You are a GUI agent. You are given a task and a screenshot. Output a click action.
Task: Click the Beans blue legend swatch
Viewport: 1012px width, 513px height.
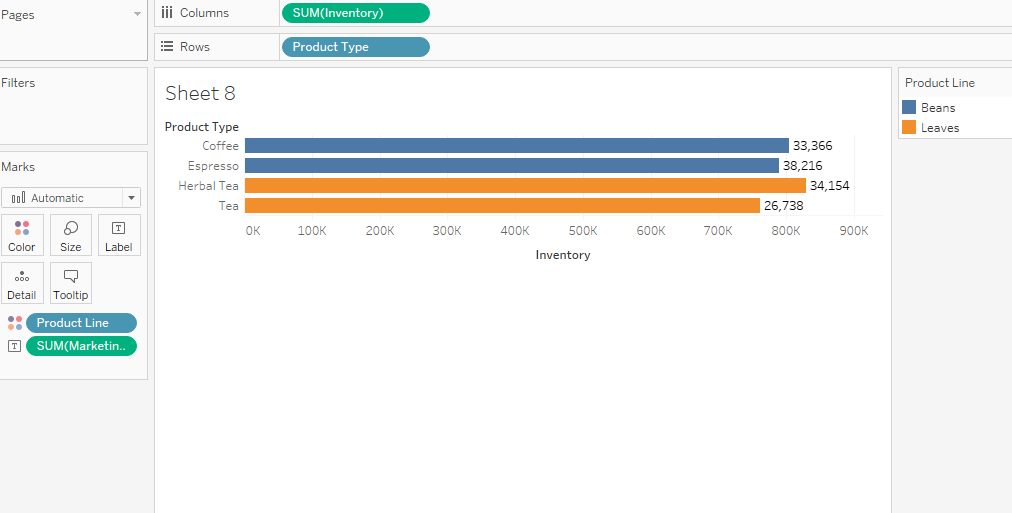909,107
